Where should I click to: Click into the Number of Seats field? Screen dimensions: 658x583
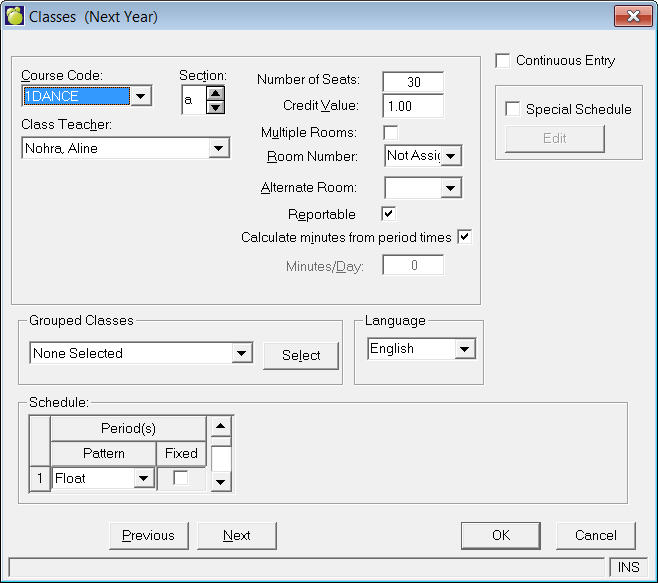412,81
